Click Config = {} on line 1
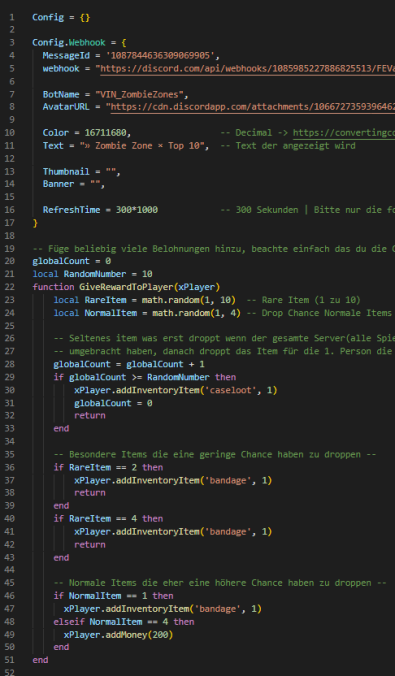 61,17
